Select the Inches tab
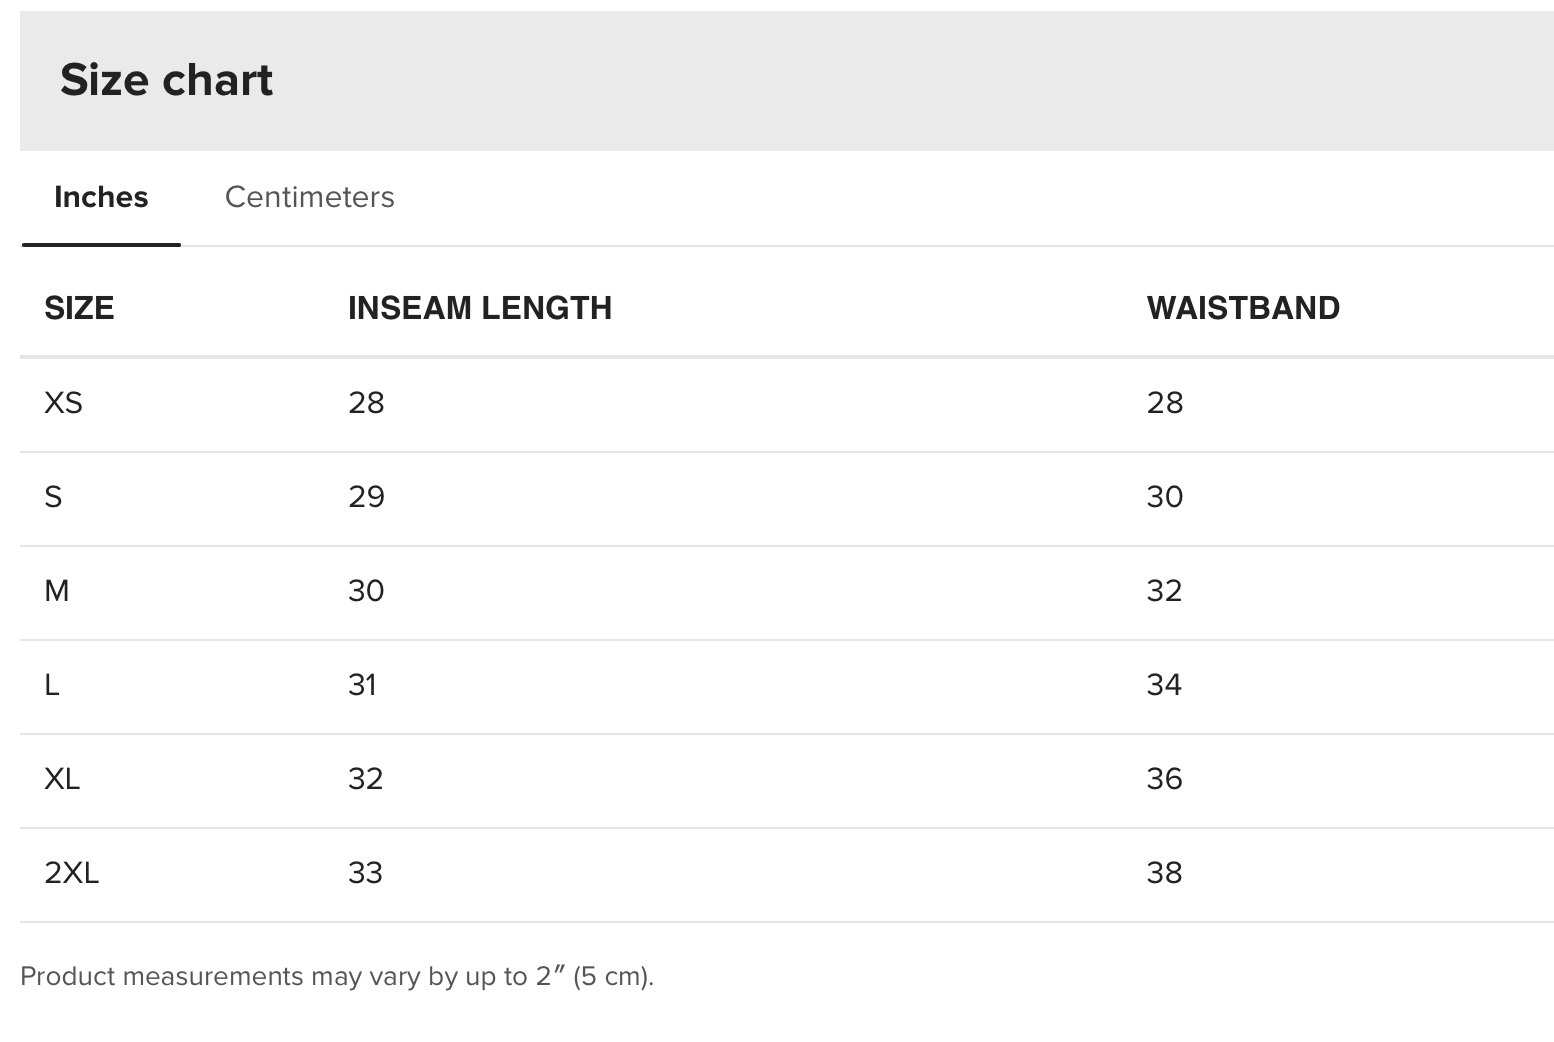Screen dimensions: 1554x1042 click(x=101, y=197)
